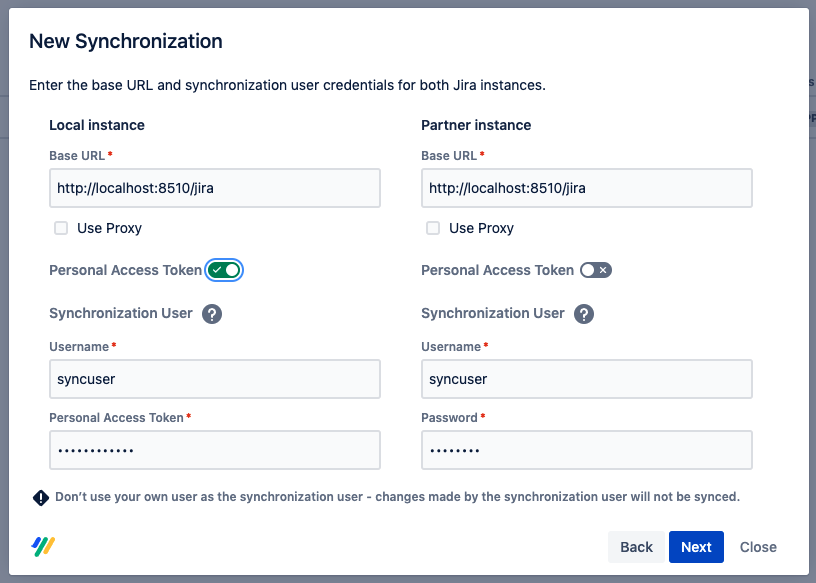This screenshot has width=816, height=583.
Task: Click the local instance Username field
Action: coord(215,379)
